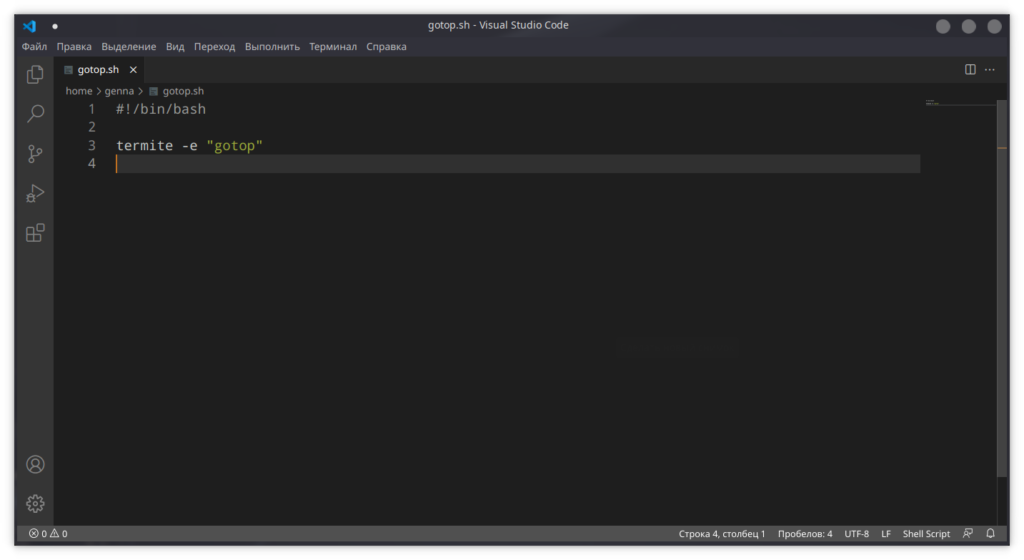
Task: Open the Manage gear icon
Action: (35, 503)
